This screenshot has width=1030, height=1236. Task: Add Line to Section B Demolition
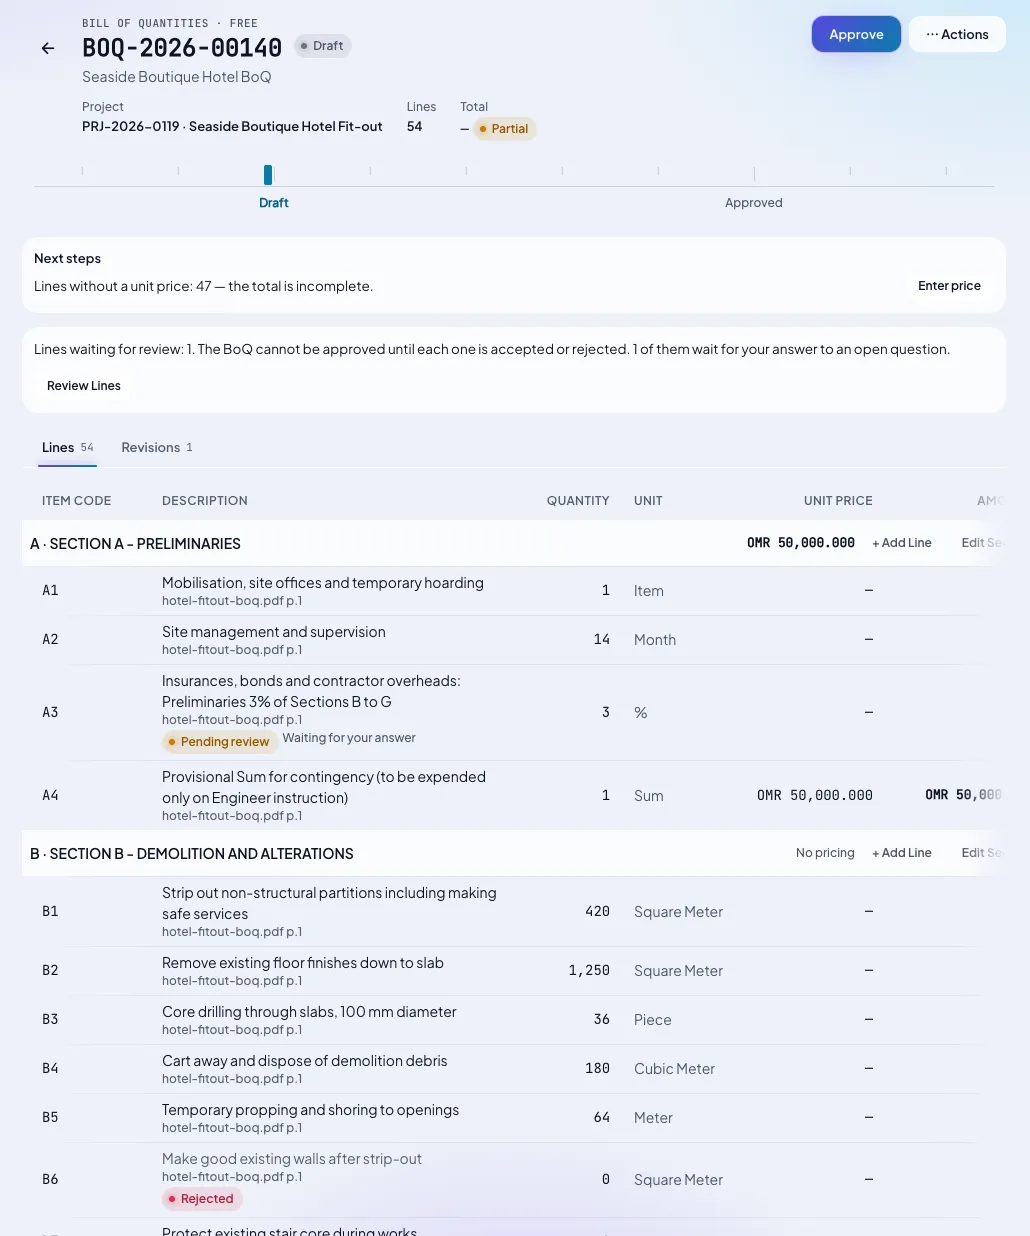coord(902,853)
